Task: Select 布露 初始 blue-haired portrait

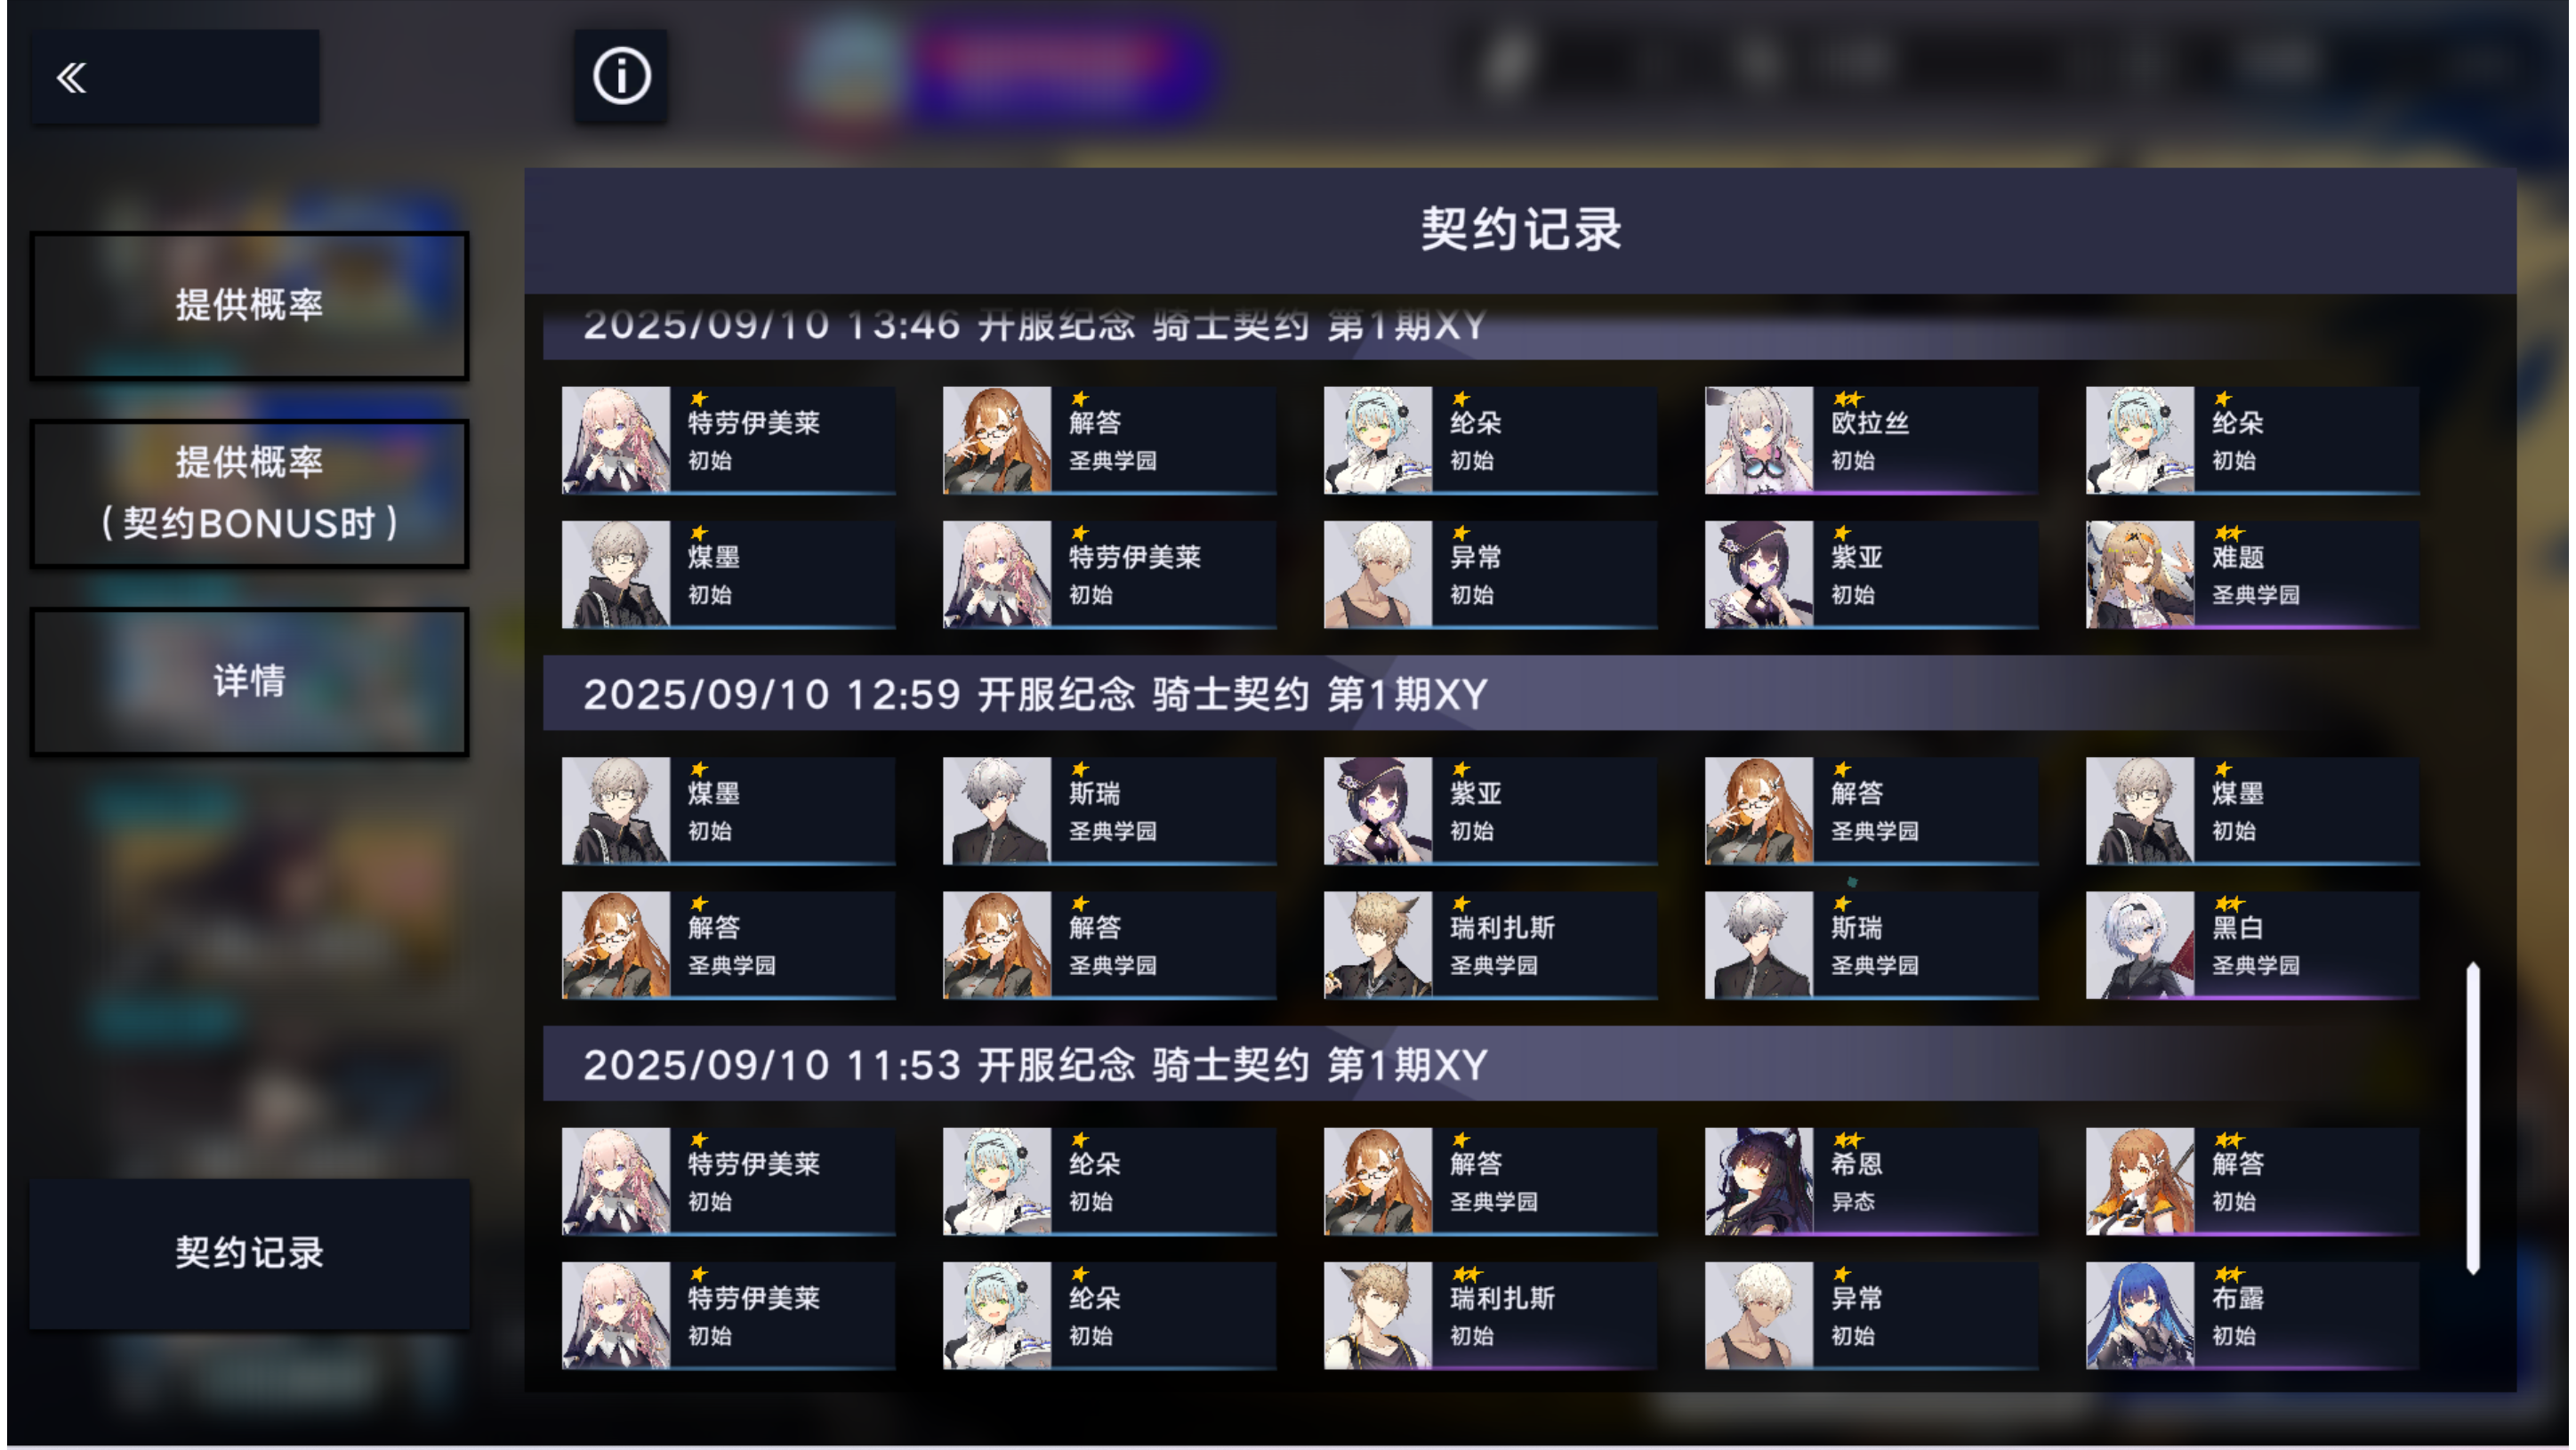Action: (2139, 1315)
